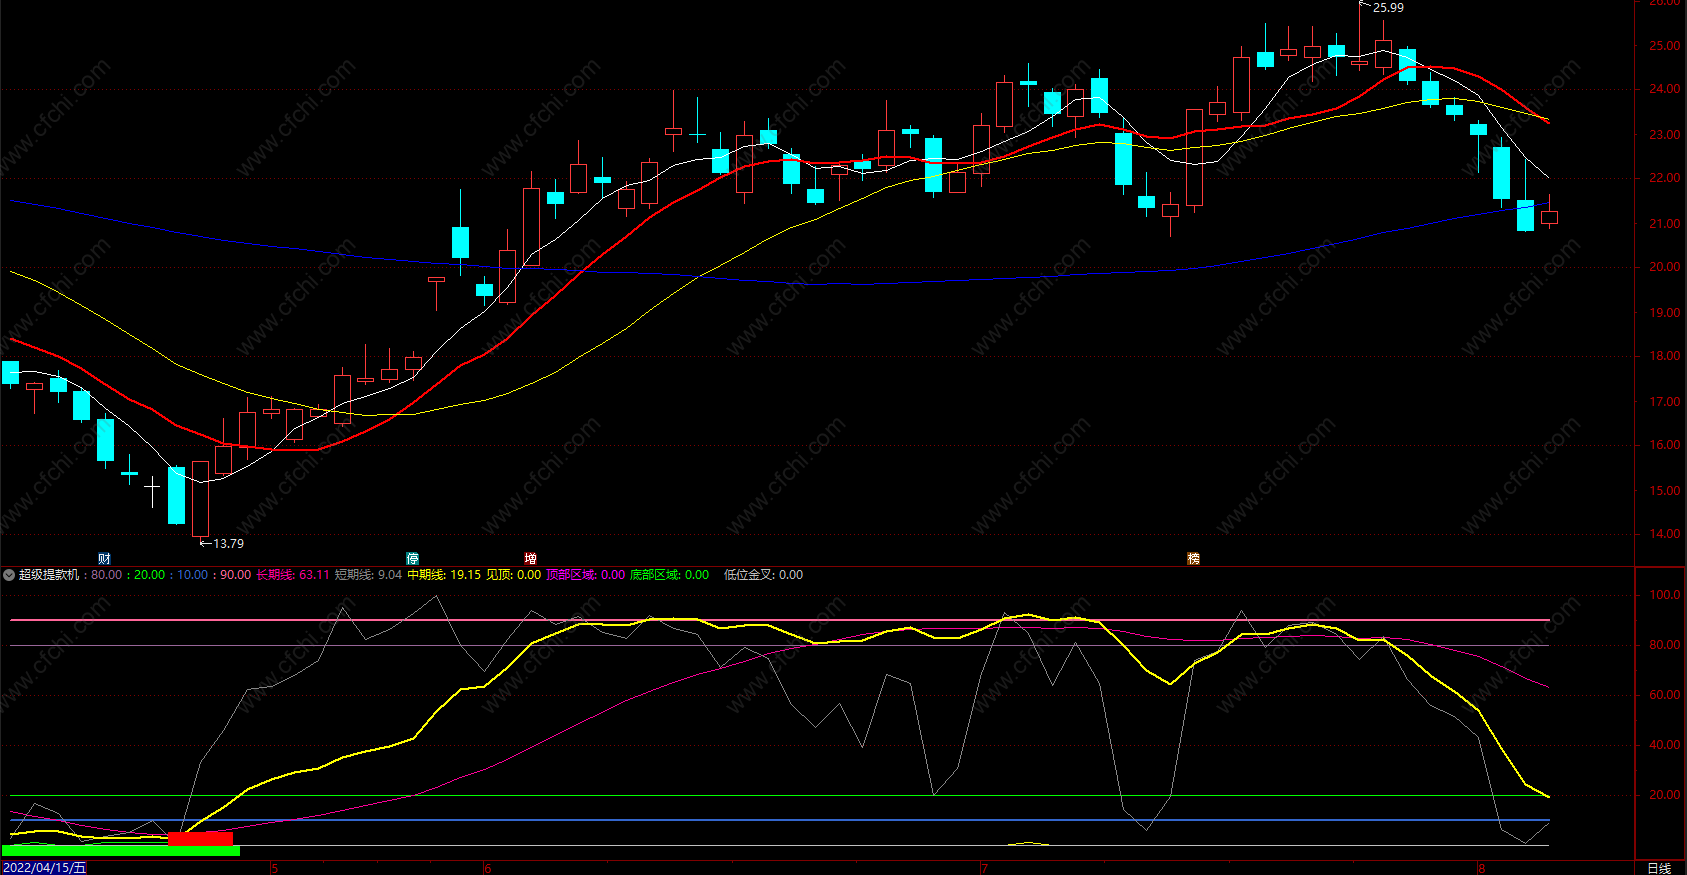Click the 25.00 price axis label

(1664, 46)
